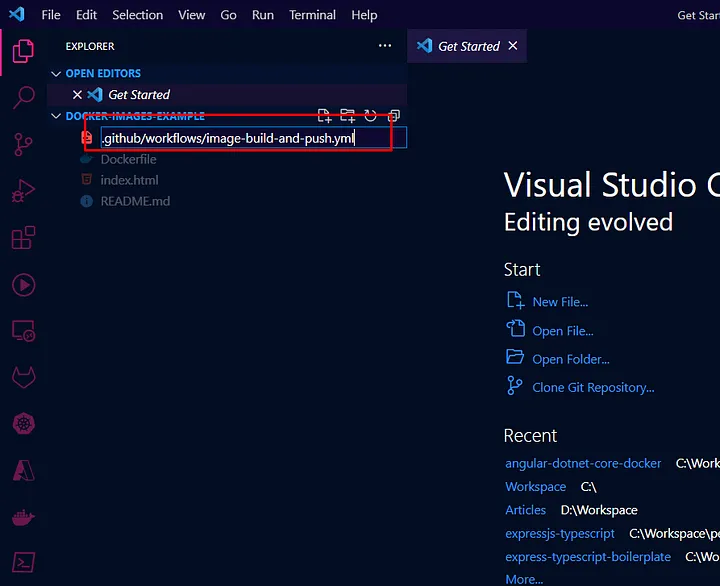Open the Go menu

point(228,15)
